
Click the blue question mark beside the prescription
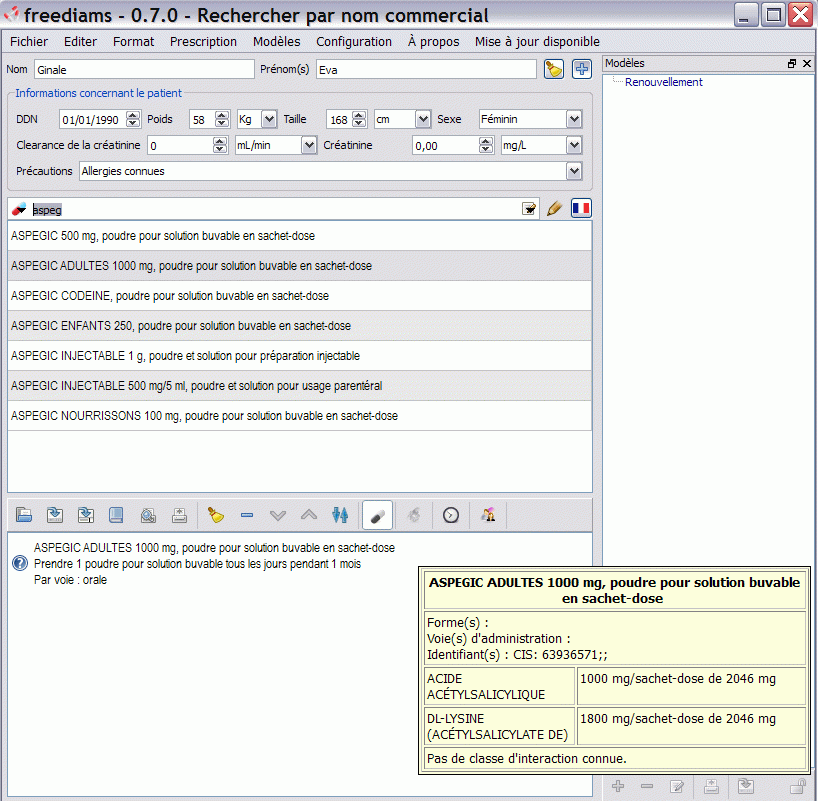click(20, 563)
